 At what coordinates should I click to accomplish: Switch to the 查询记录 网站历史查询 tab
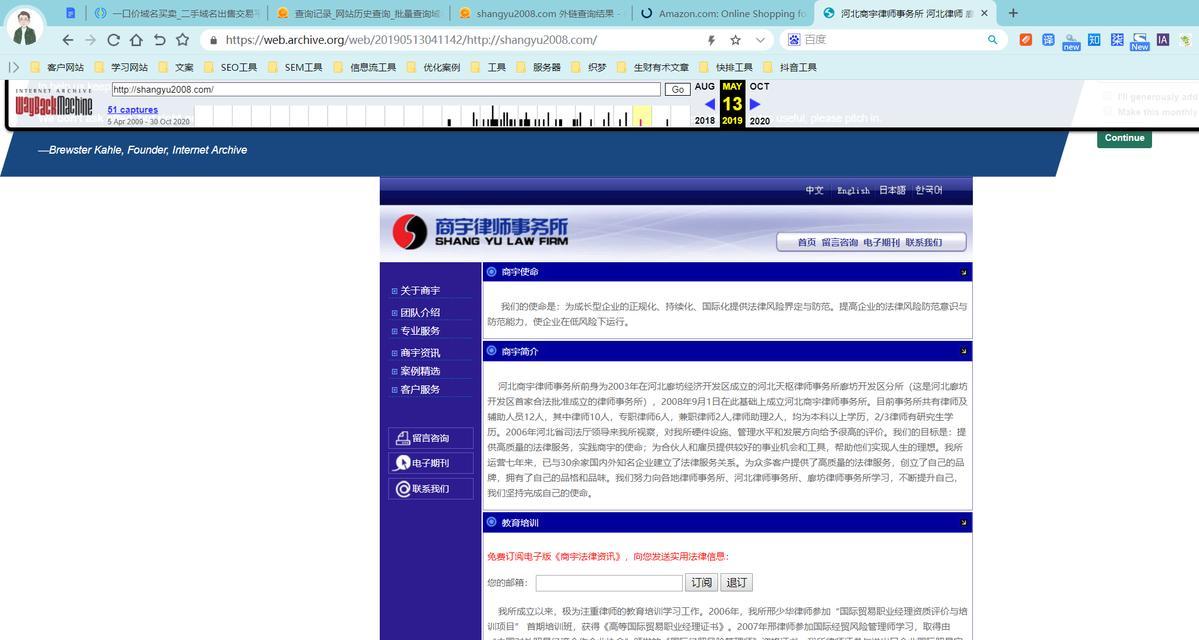359,13
